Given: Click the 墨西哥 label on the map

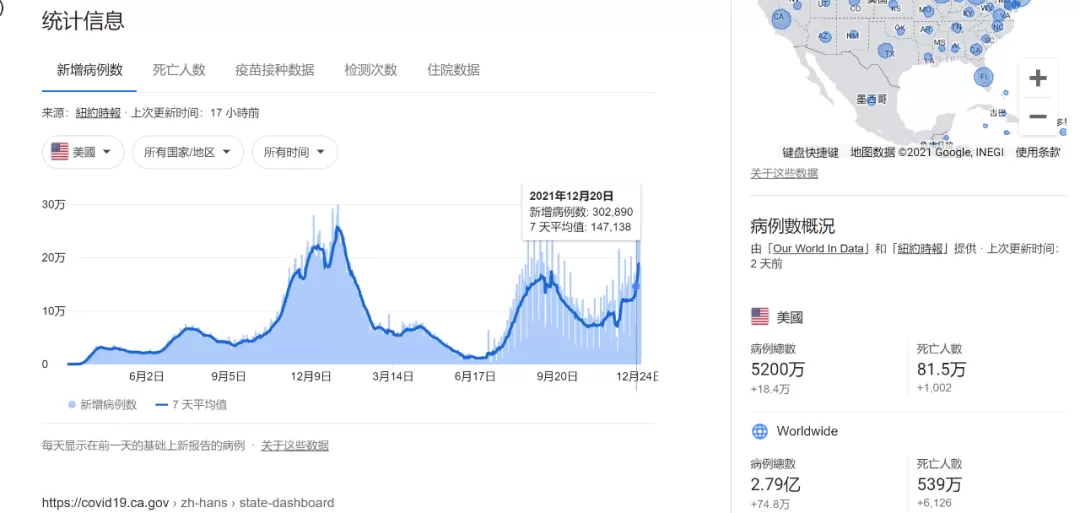Looking at the screenshot, I should (x=871, y=101).
